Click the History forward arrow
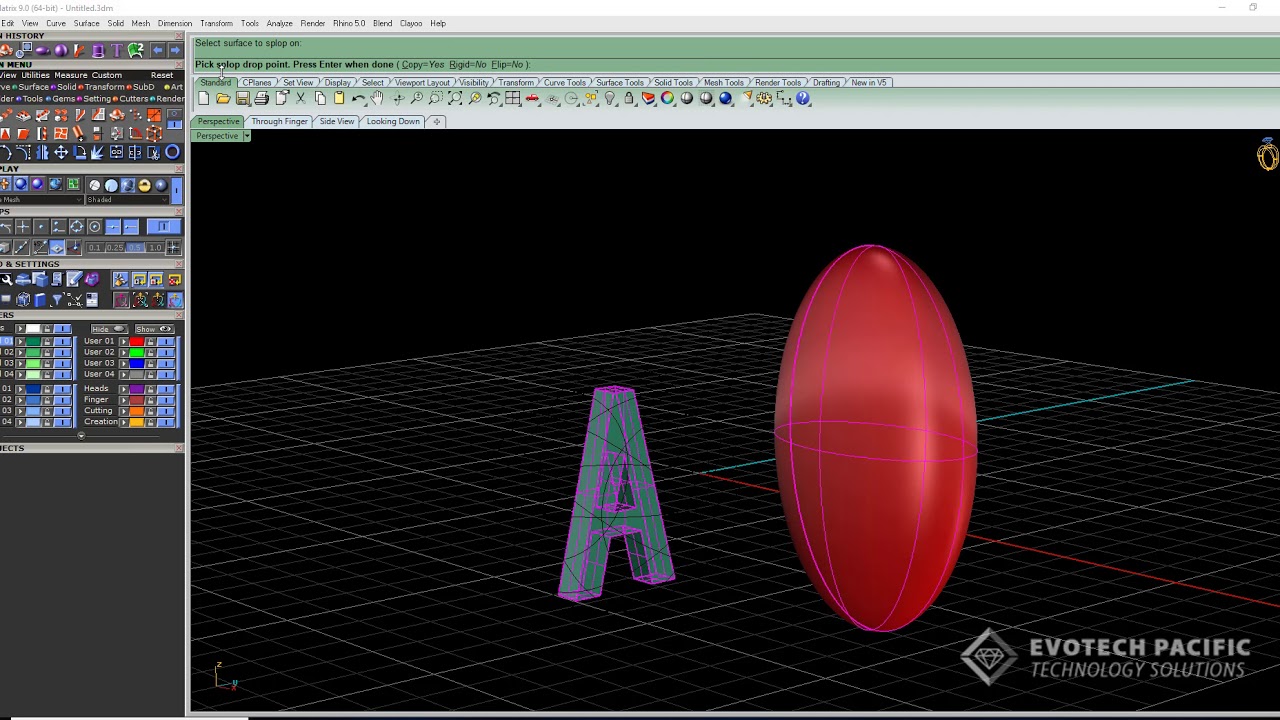The width and height of the screenshot is (1280, 720). pyautogui.click(x=175, y=50)
